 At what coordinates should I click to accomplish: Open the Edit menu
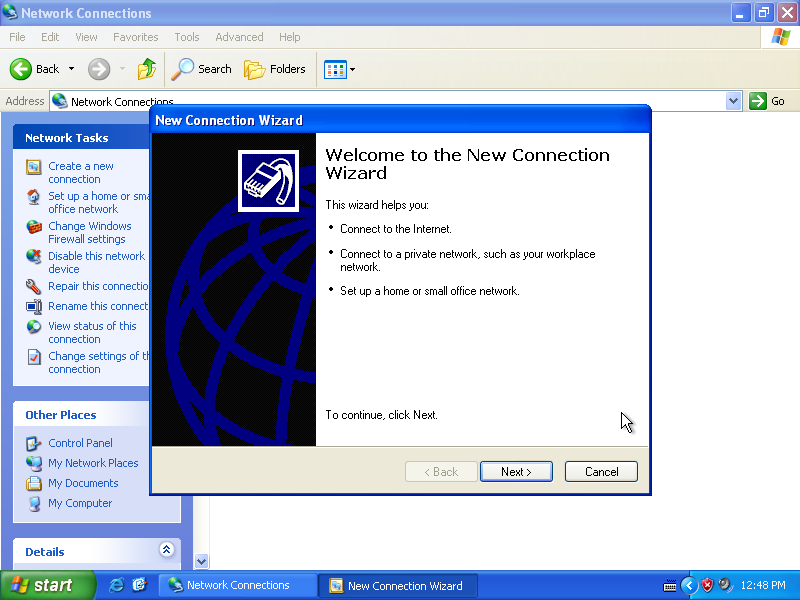(x=50, y=37)
